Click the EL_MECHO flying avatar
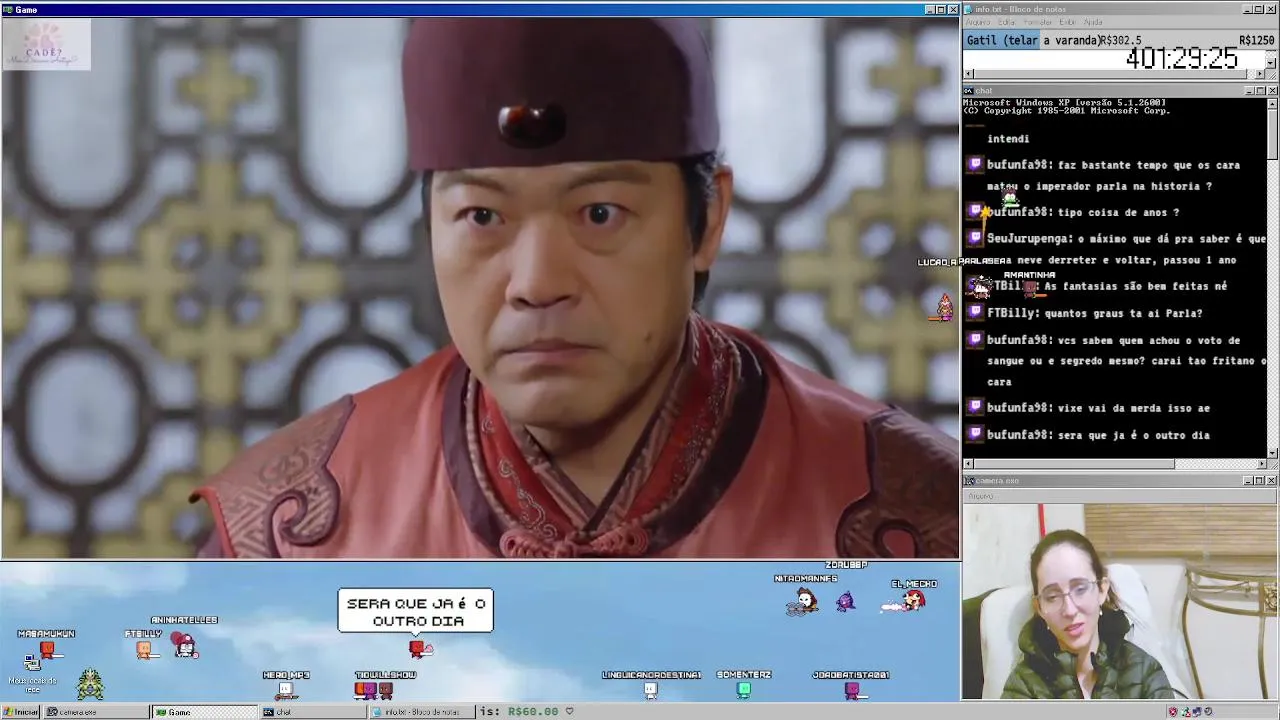The width and height of the screenshot is (1280, 720). (906, 600)
